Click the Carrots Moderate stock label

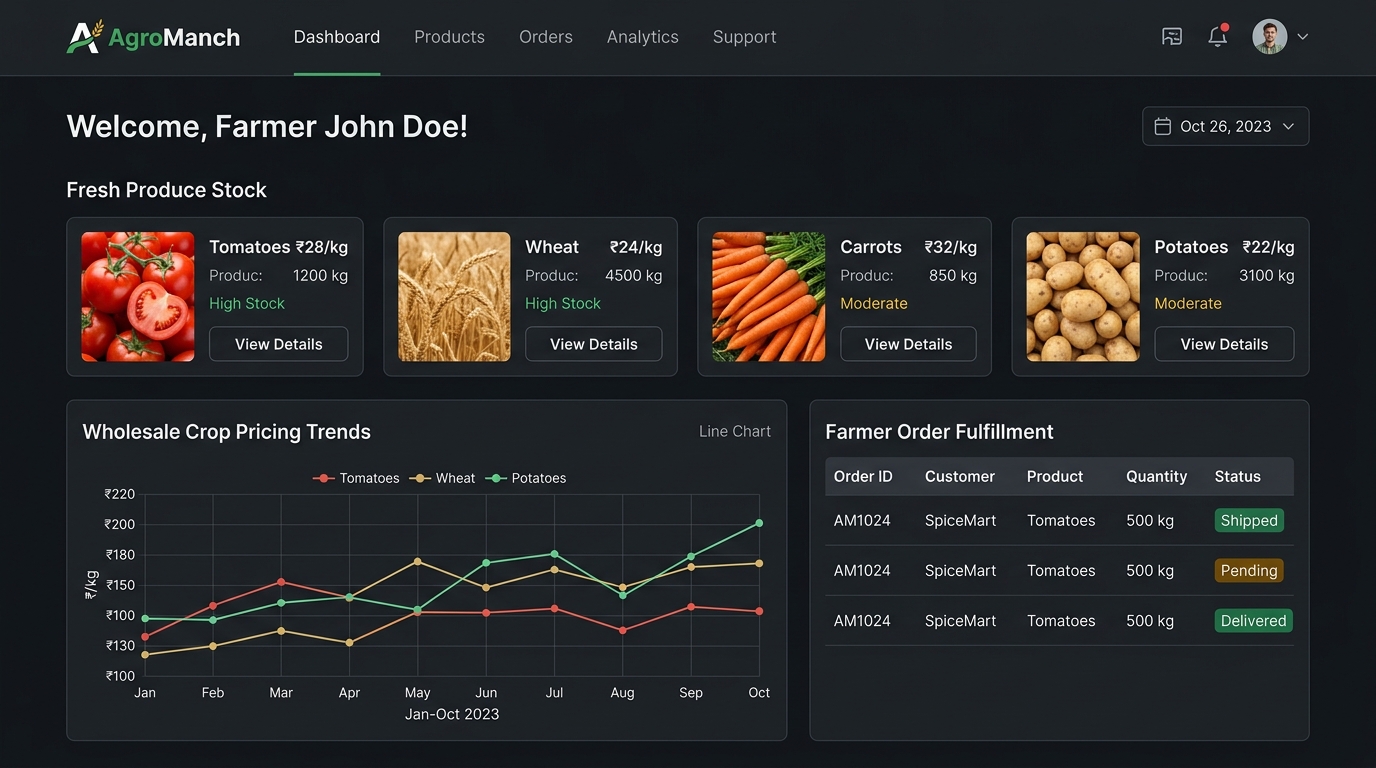coord(874,303)
